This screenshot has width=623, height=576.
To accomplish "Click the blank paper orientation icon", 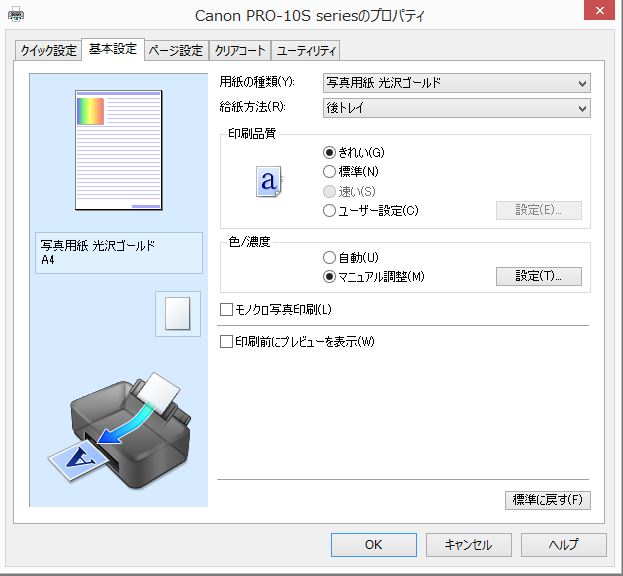I will click(x=178, y=314).
